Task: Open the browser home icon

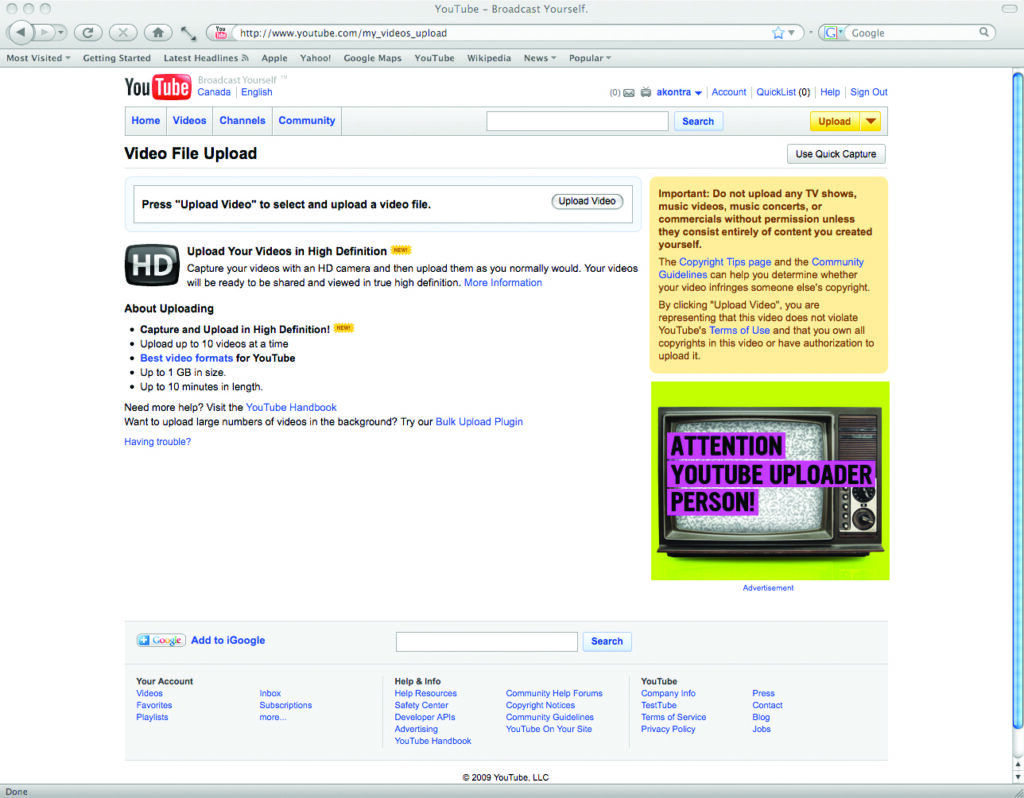Action: 158,32
